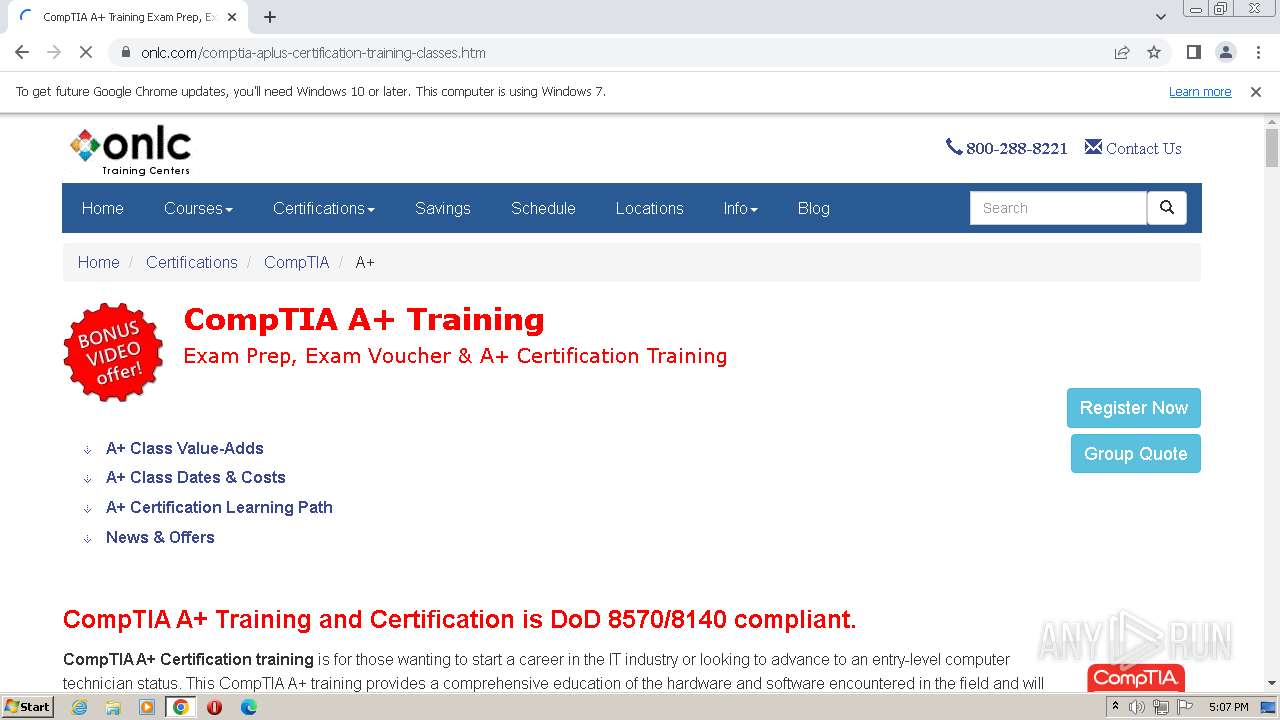Open the network tray icon
This screenshot has height=720, width=1280.
point(1160,707)
